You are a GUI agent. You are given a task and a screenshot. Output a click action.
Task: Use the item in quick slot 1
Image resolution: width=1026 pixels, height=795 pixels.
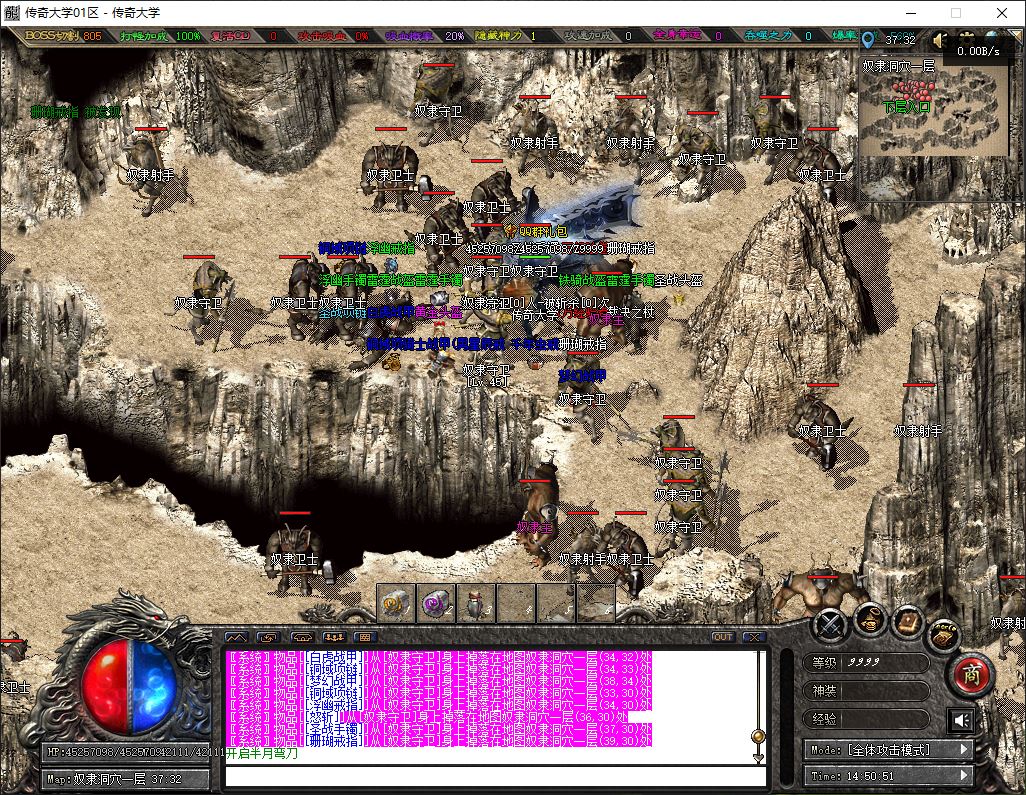[396, 603]
